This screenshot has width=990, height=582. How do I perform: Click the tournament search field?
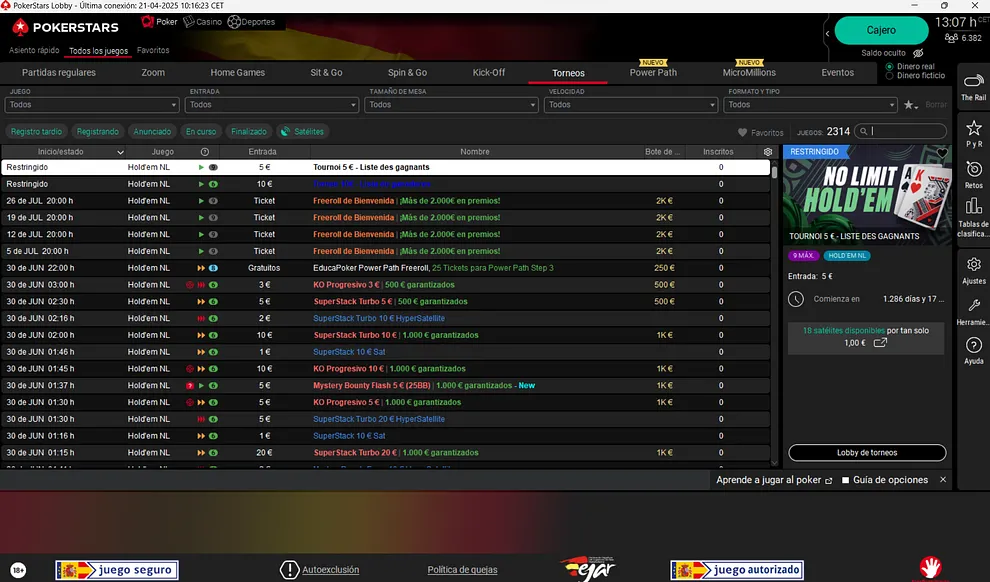906,131
